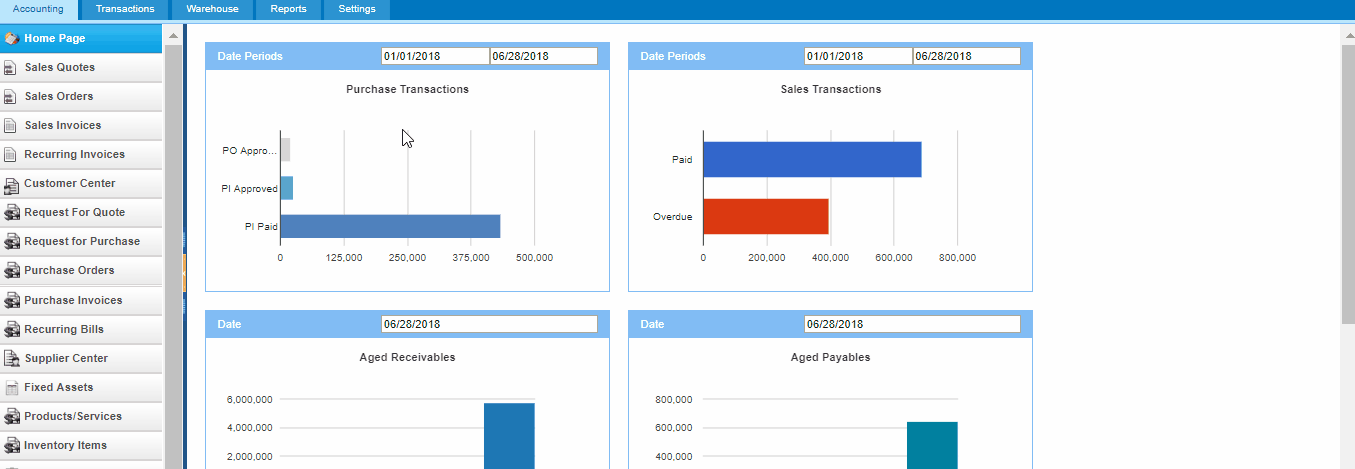
Task: Click the blue Paid sales bar
Action: (x=812, y=160)
